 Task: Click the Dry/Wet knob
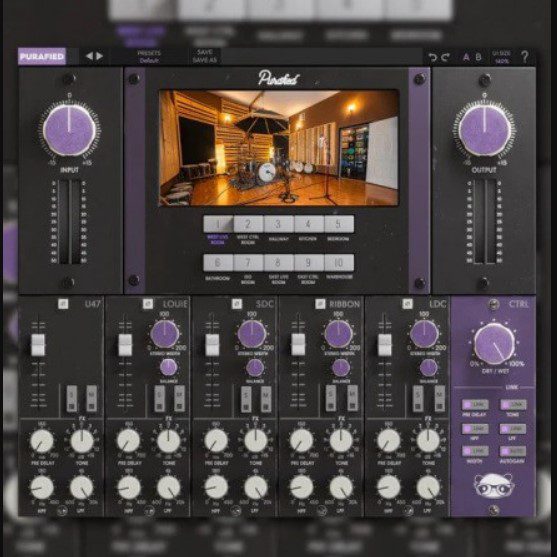click(x=494, y=344)
